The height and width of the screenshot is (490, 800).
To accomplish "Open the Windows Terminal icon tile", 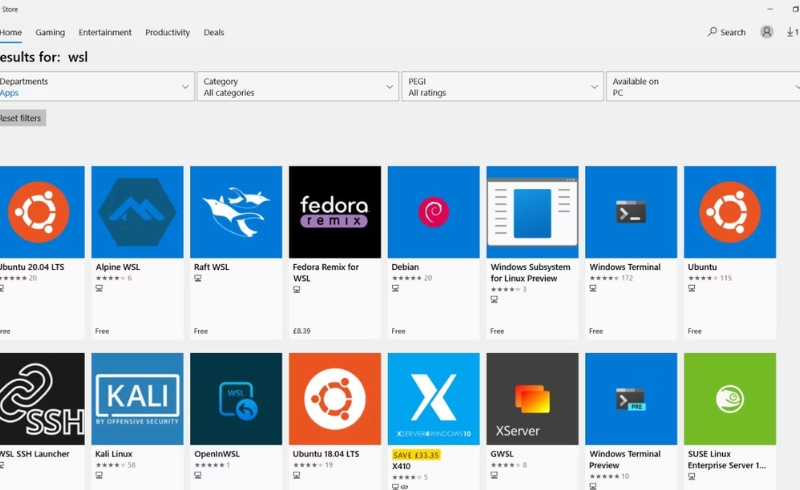I will click(x=631, y=212).
